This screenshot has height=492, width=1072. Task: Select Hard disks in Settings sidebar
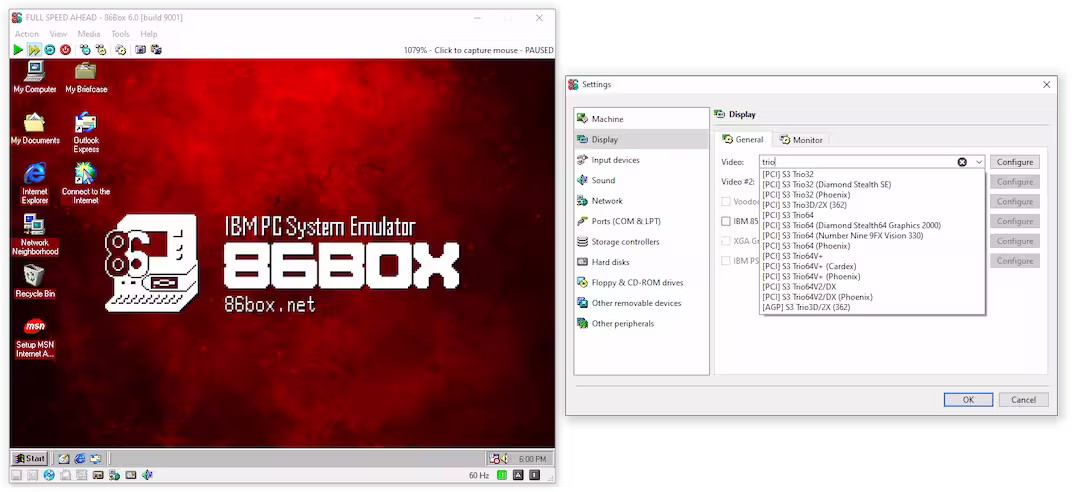tap(641, 262)
